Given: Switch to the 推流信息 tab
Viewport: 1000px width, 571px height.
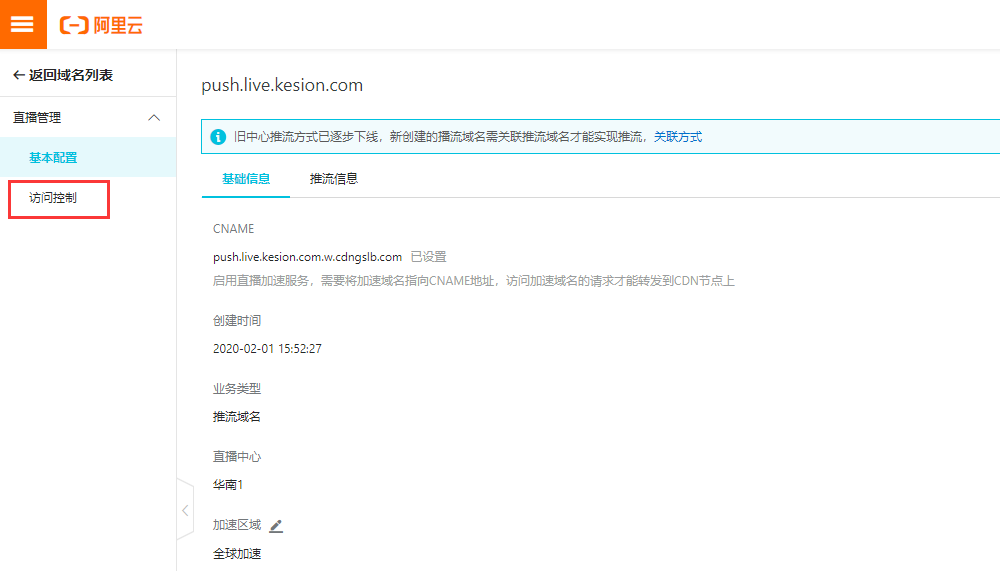Looking at the screenshot, I should pos(334,179).
